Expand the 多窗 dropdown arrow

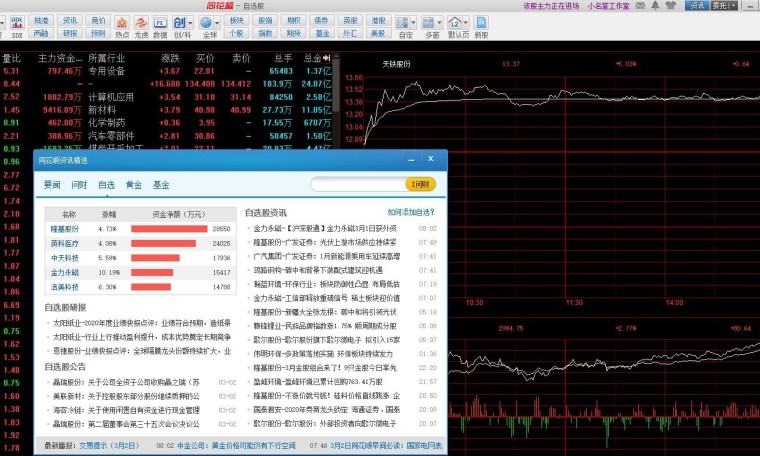click(x=440, y=23)
